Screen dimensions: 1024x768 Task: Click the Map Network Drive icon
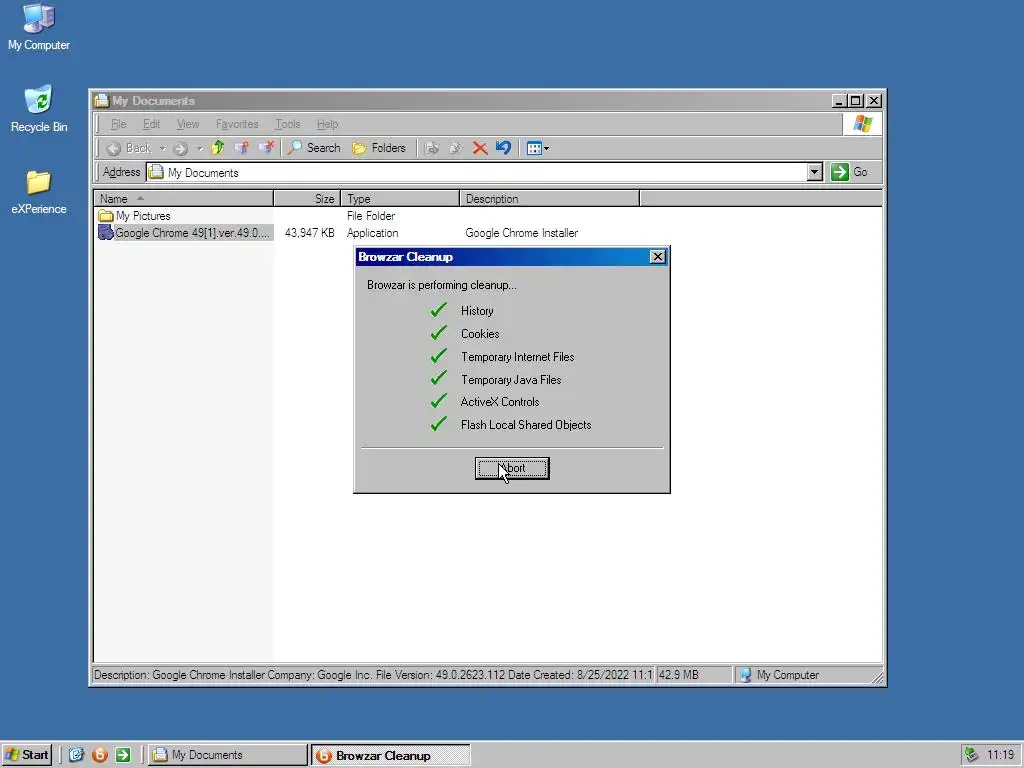tap(242, 148)
